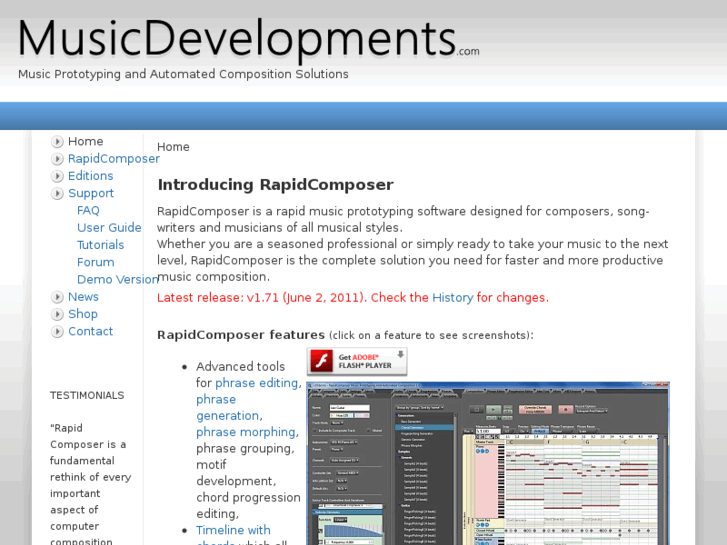Click the arrow bullet icon beside Home
The height and width of the screenshot is (545, 727).
57,142
